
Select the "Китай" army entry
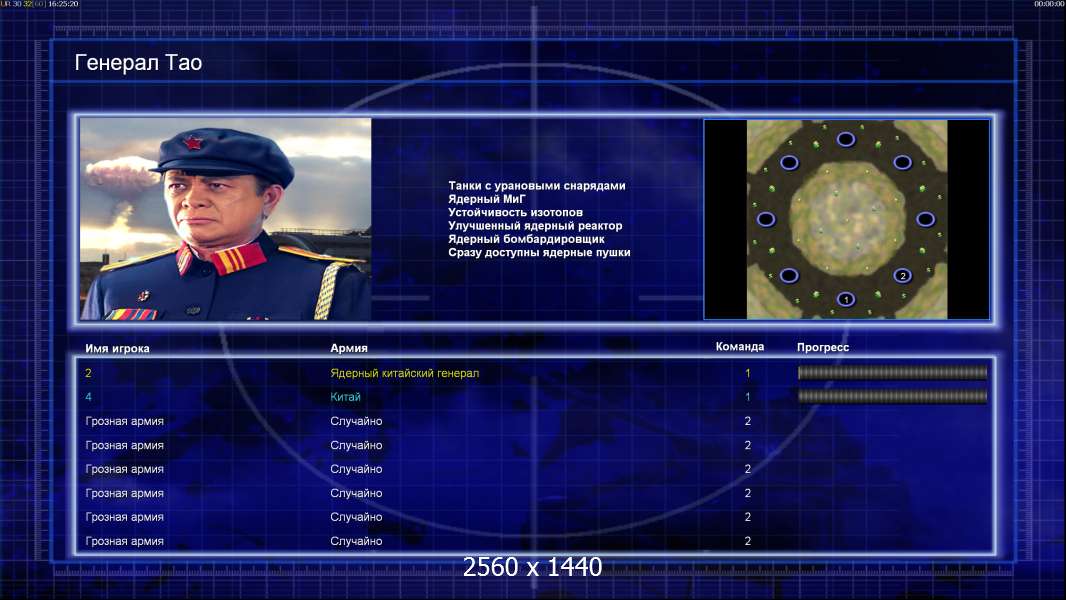point(345,397)
